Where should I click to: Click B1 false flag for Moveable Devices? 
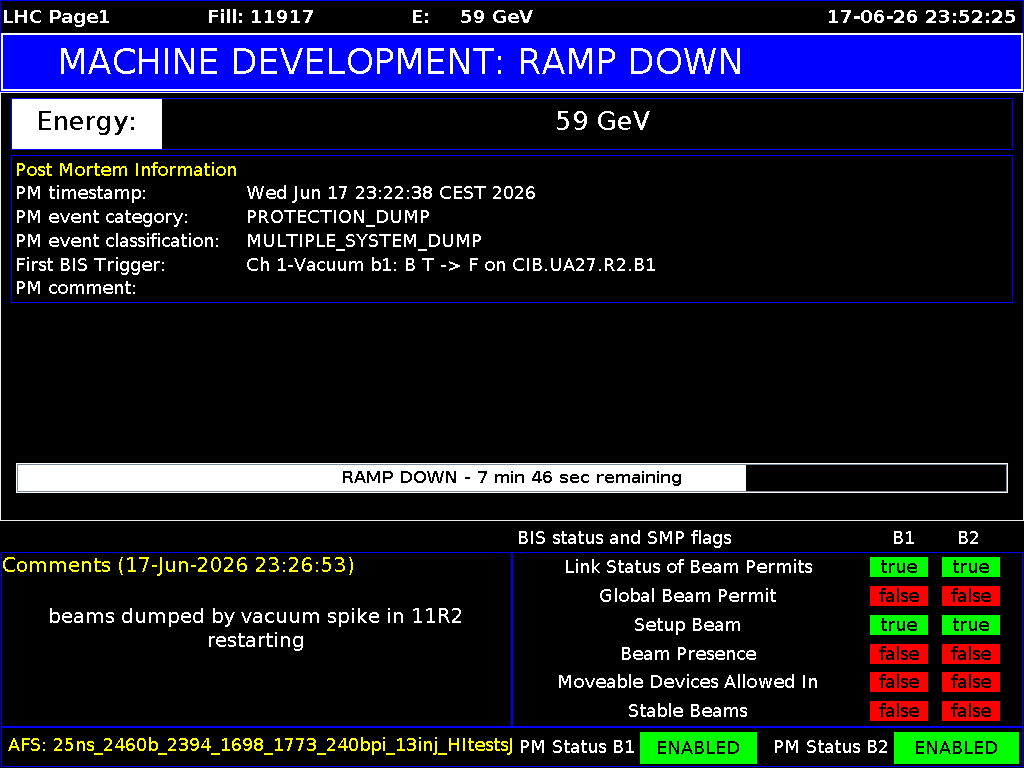click(899, 682)
